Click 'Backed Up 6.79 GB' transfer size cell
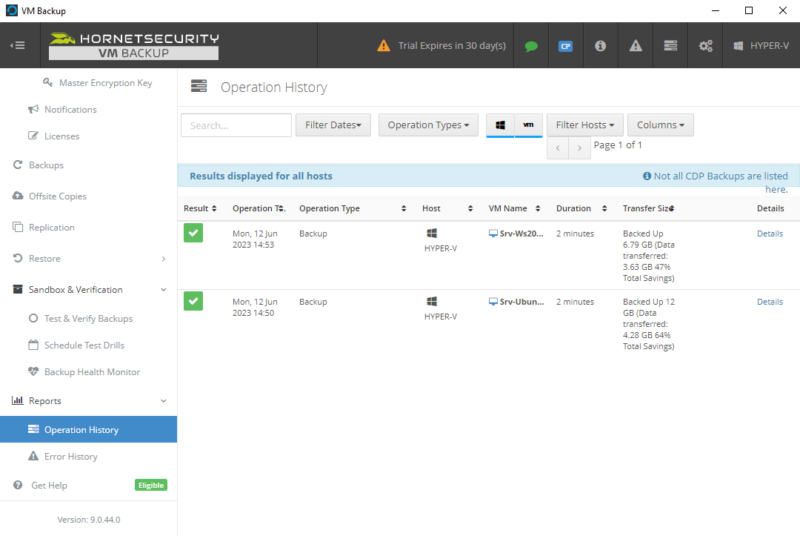Viewport: 800px width, 536px height. 648,256
